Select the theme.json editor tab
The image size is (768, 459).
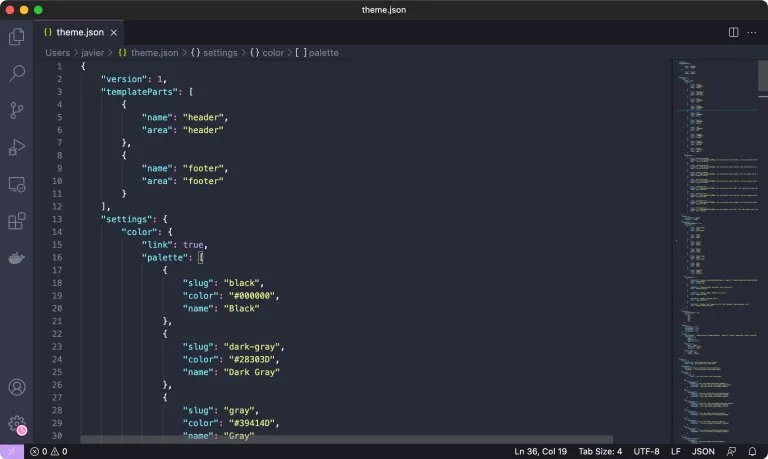tap(78, 32)
